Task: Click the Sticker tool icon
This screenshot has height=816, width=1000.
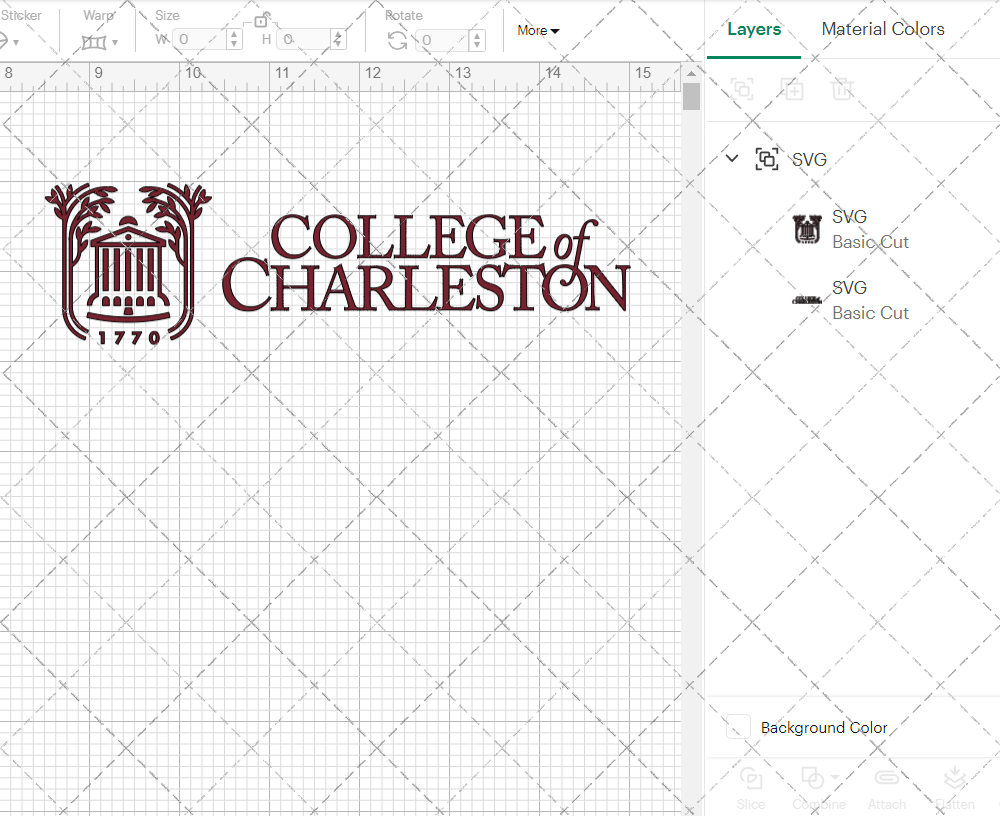Action: (x=3, y=41)
